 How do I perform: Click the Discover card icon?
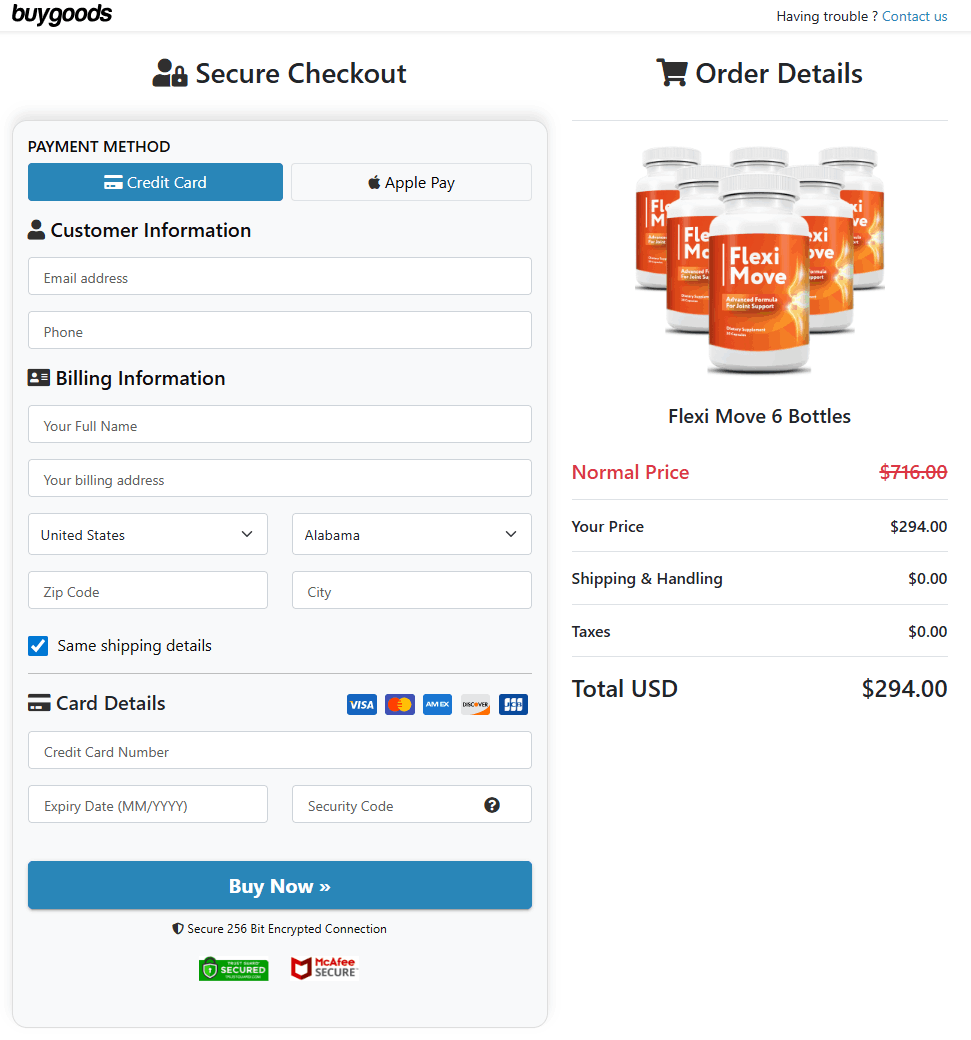(x=475, y=705)
